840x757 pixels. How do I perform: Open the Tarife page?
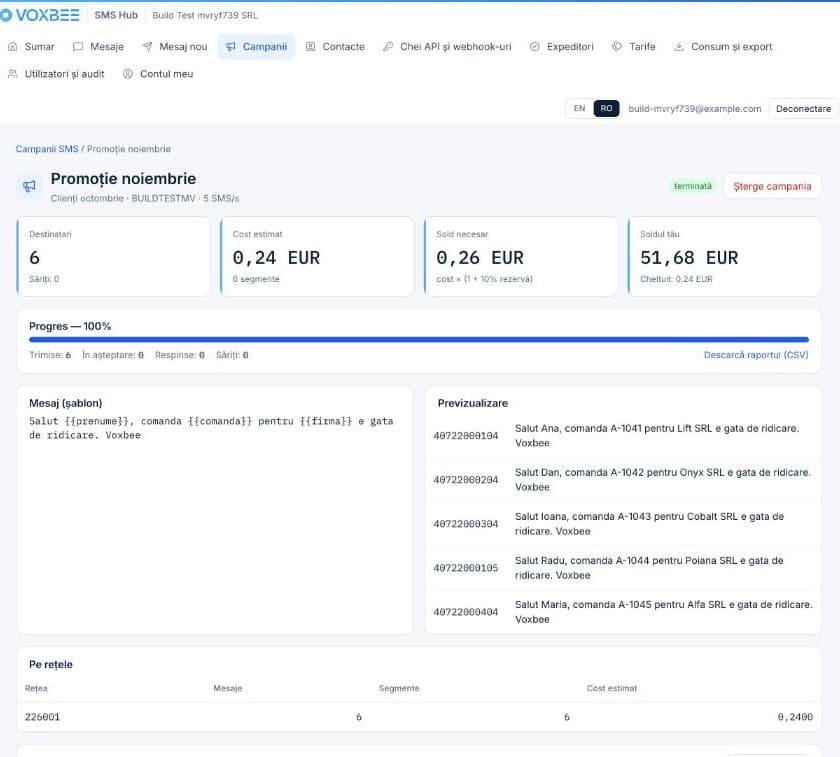[x=634, y=47]
